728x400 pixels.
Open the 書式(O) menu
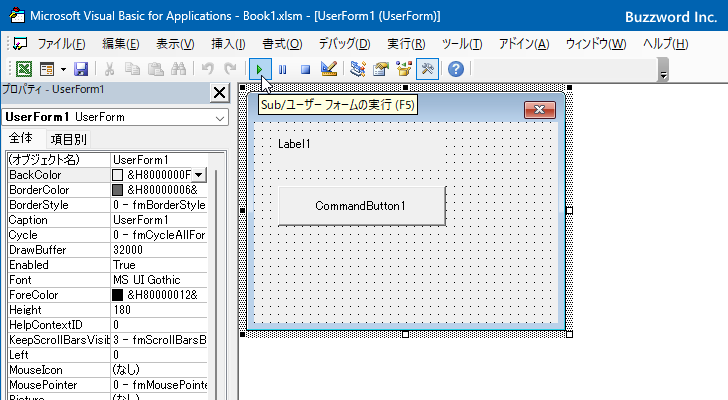(x=282, y=44)
